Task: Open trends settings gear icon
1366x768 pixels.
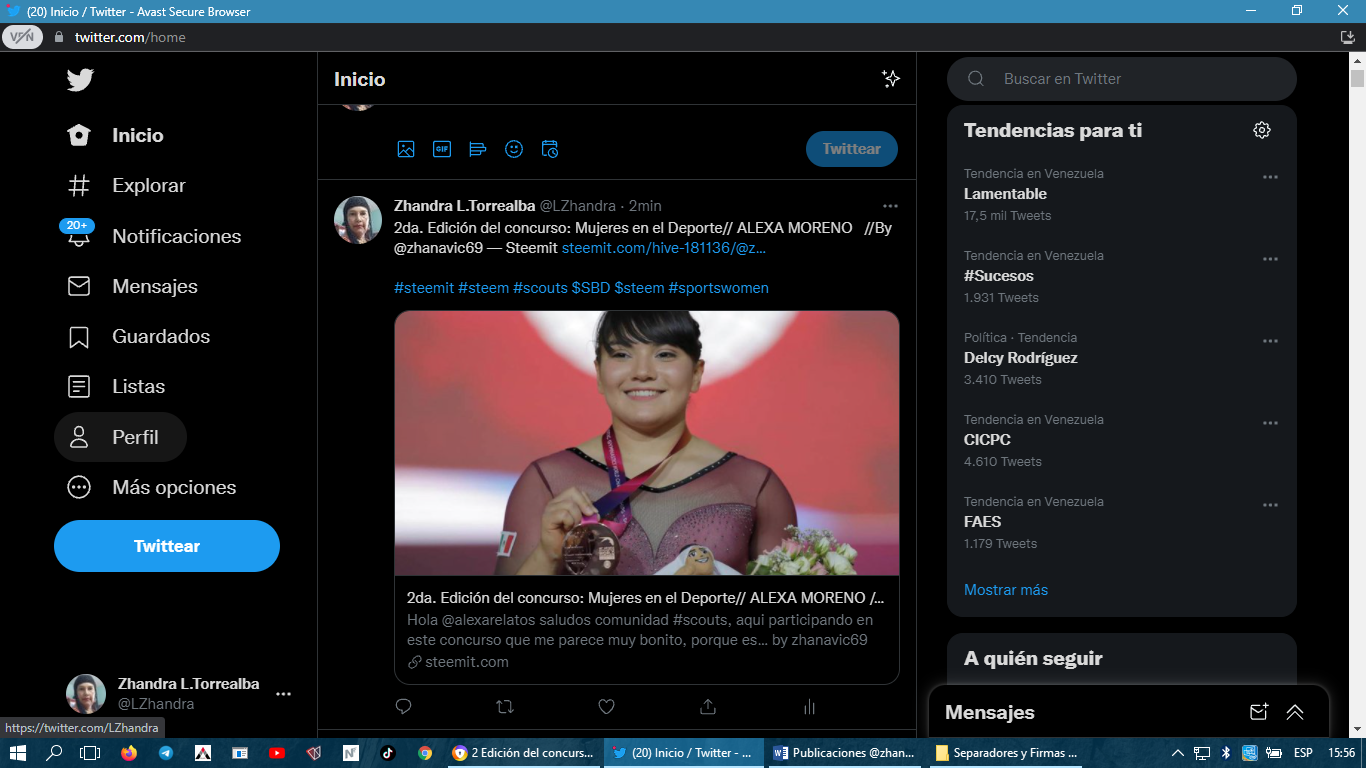Action: [x=1262, y=130]
